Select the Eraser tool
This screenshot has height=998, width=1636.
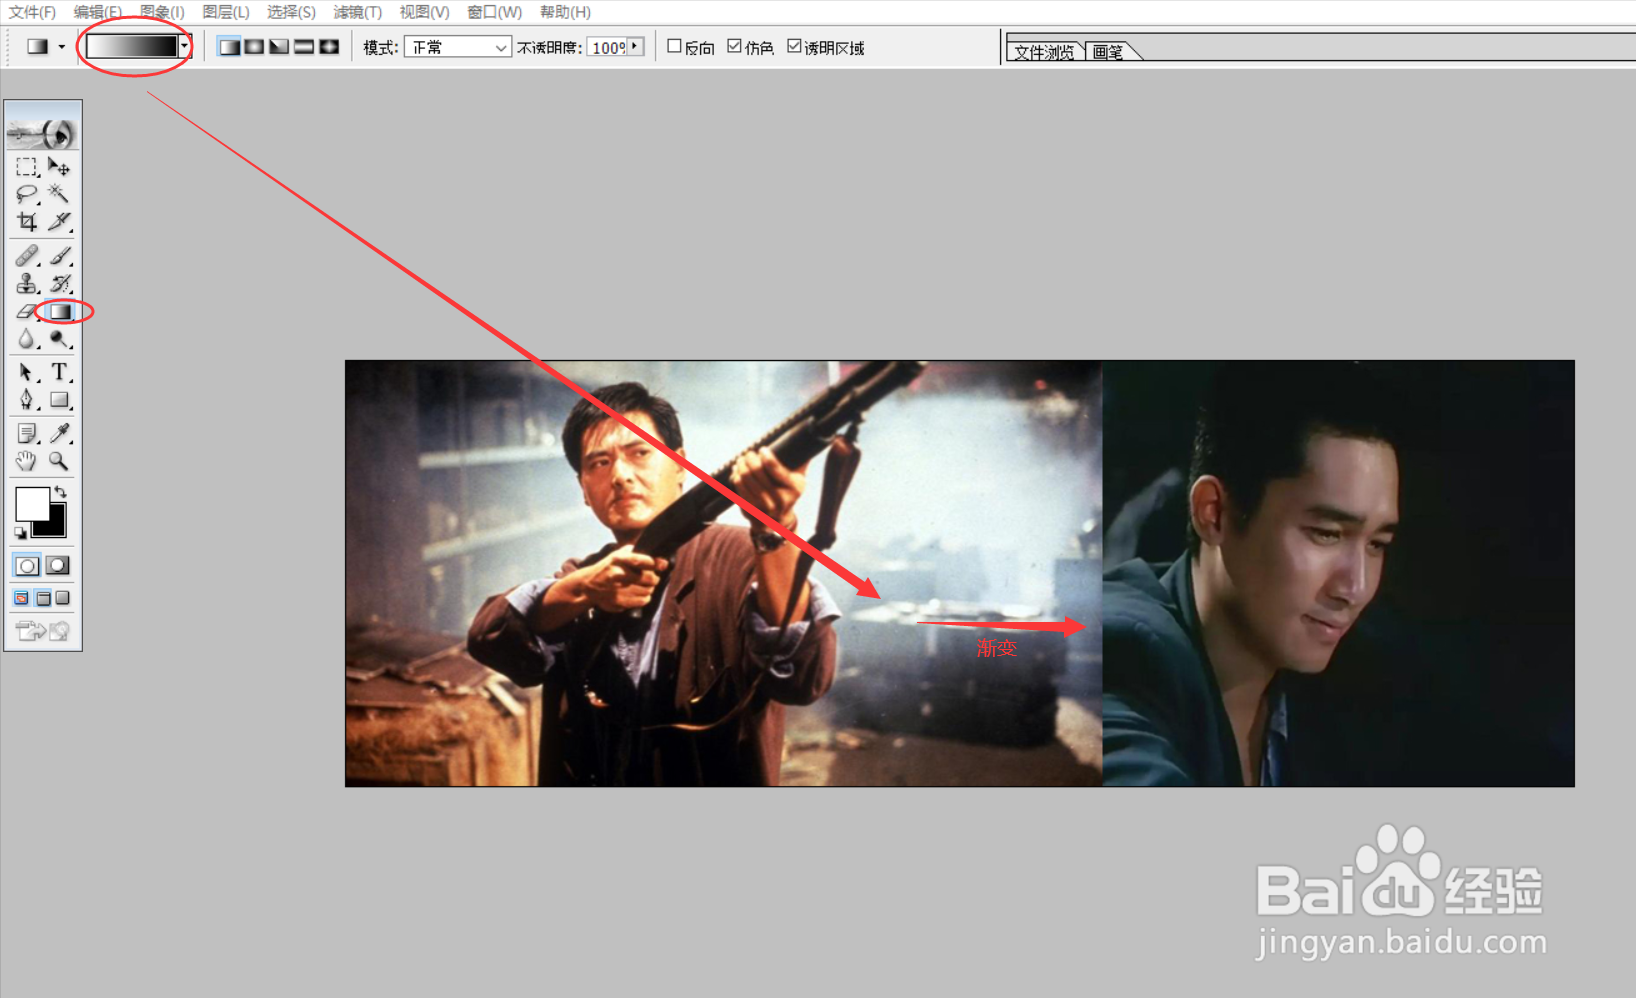tap(27, 312)
